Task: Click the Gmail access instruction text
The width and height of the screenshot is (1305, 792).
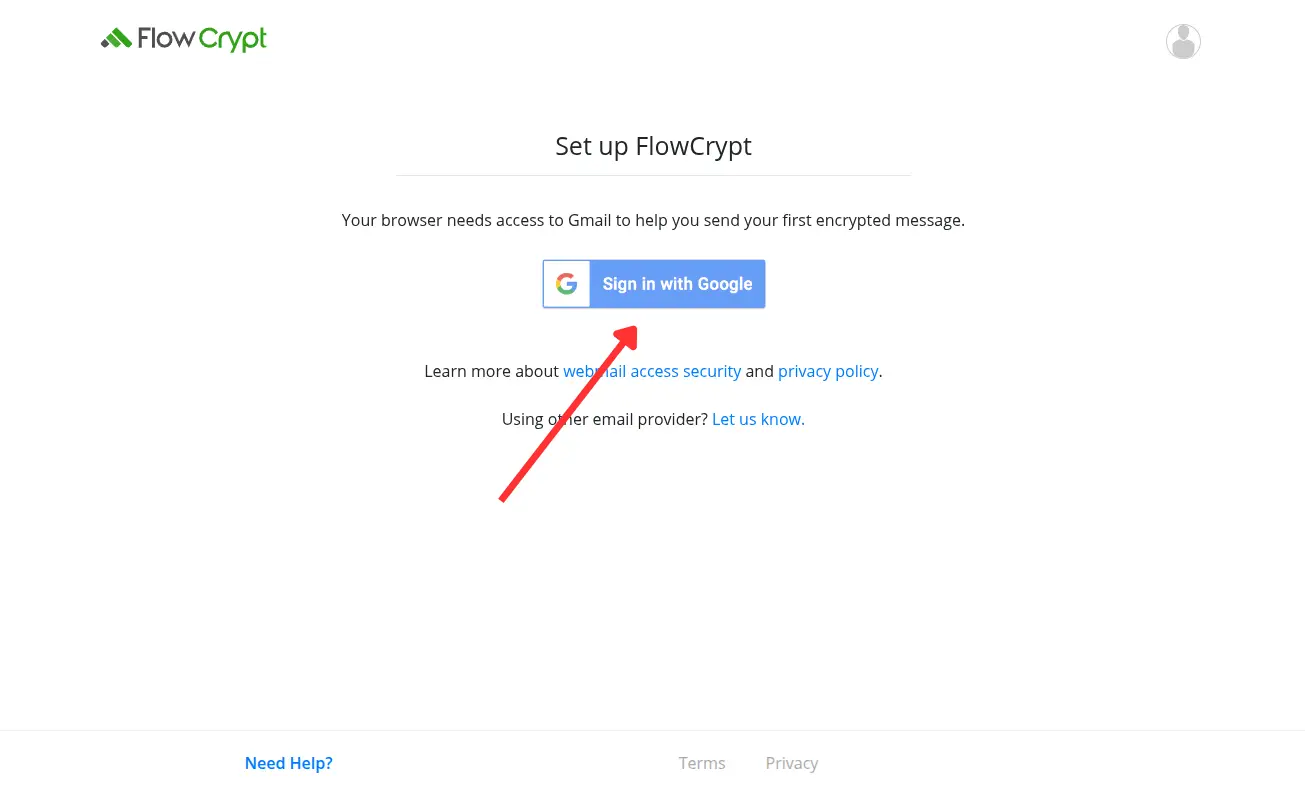Action: click(653, 220)
